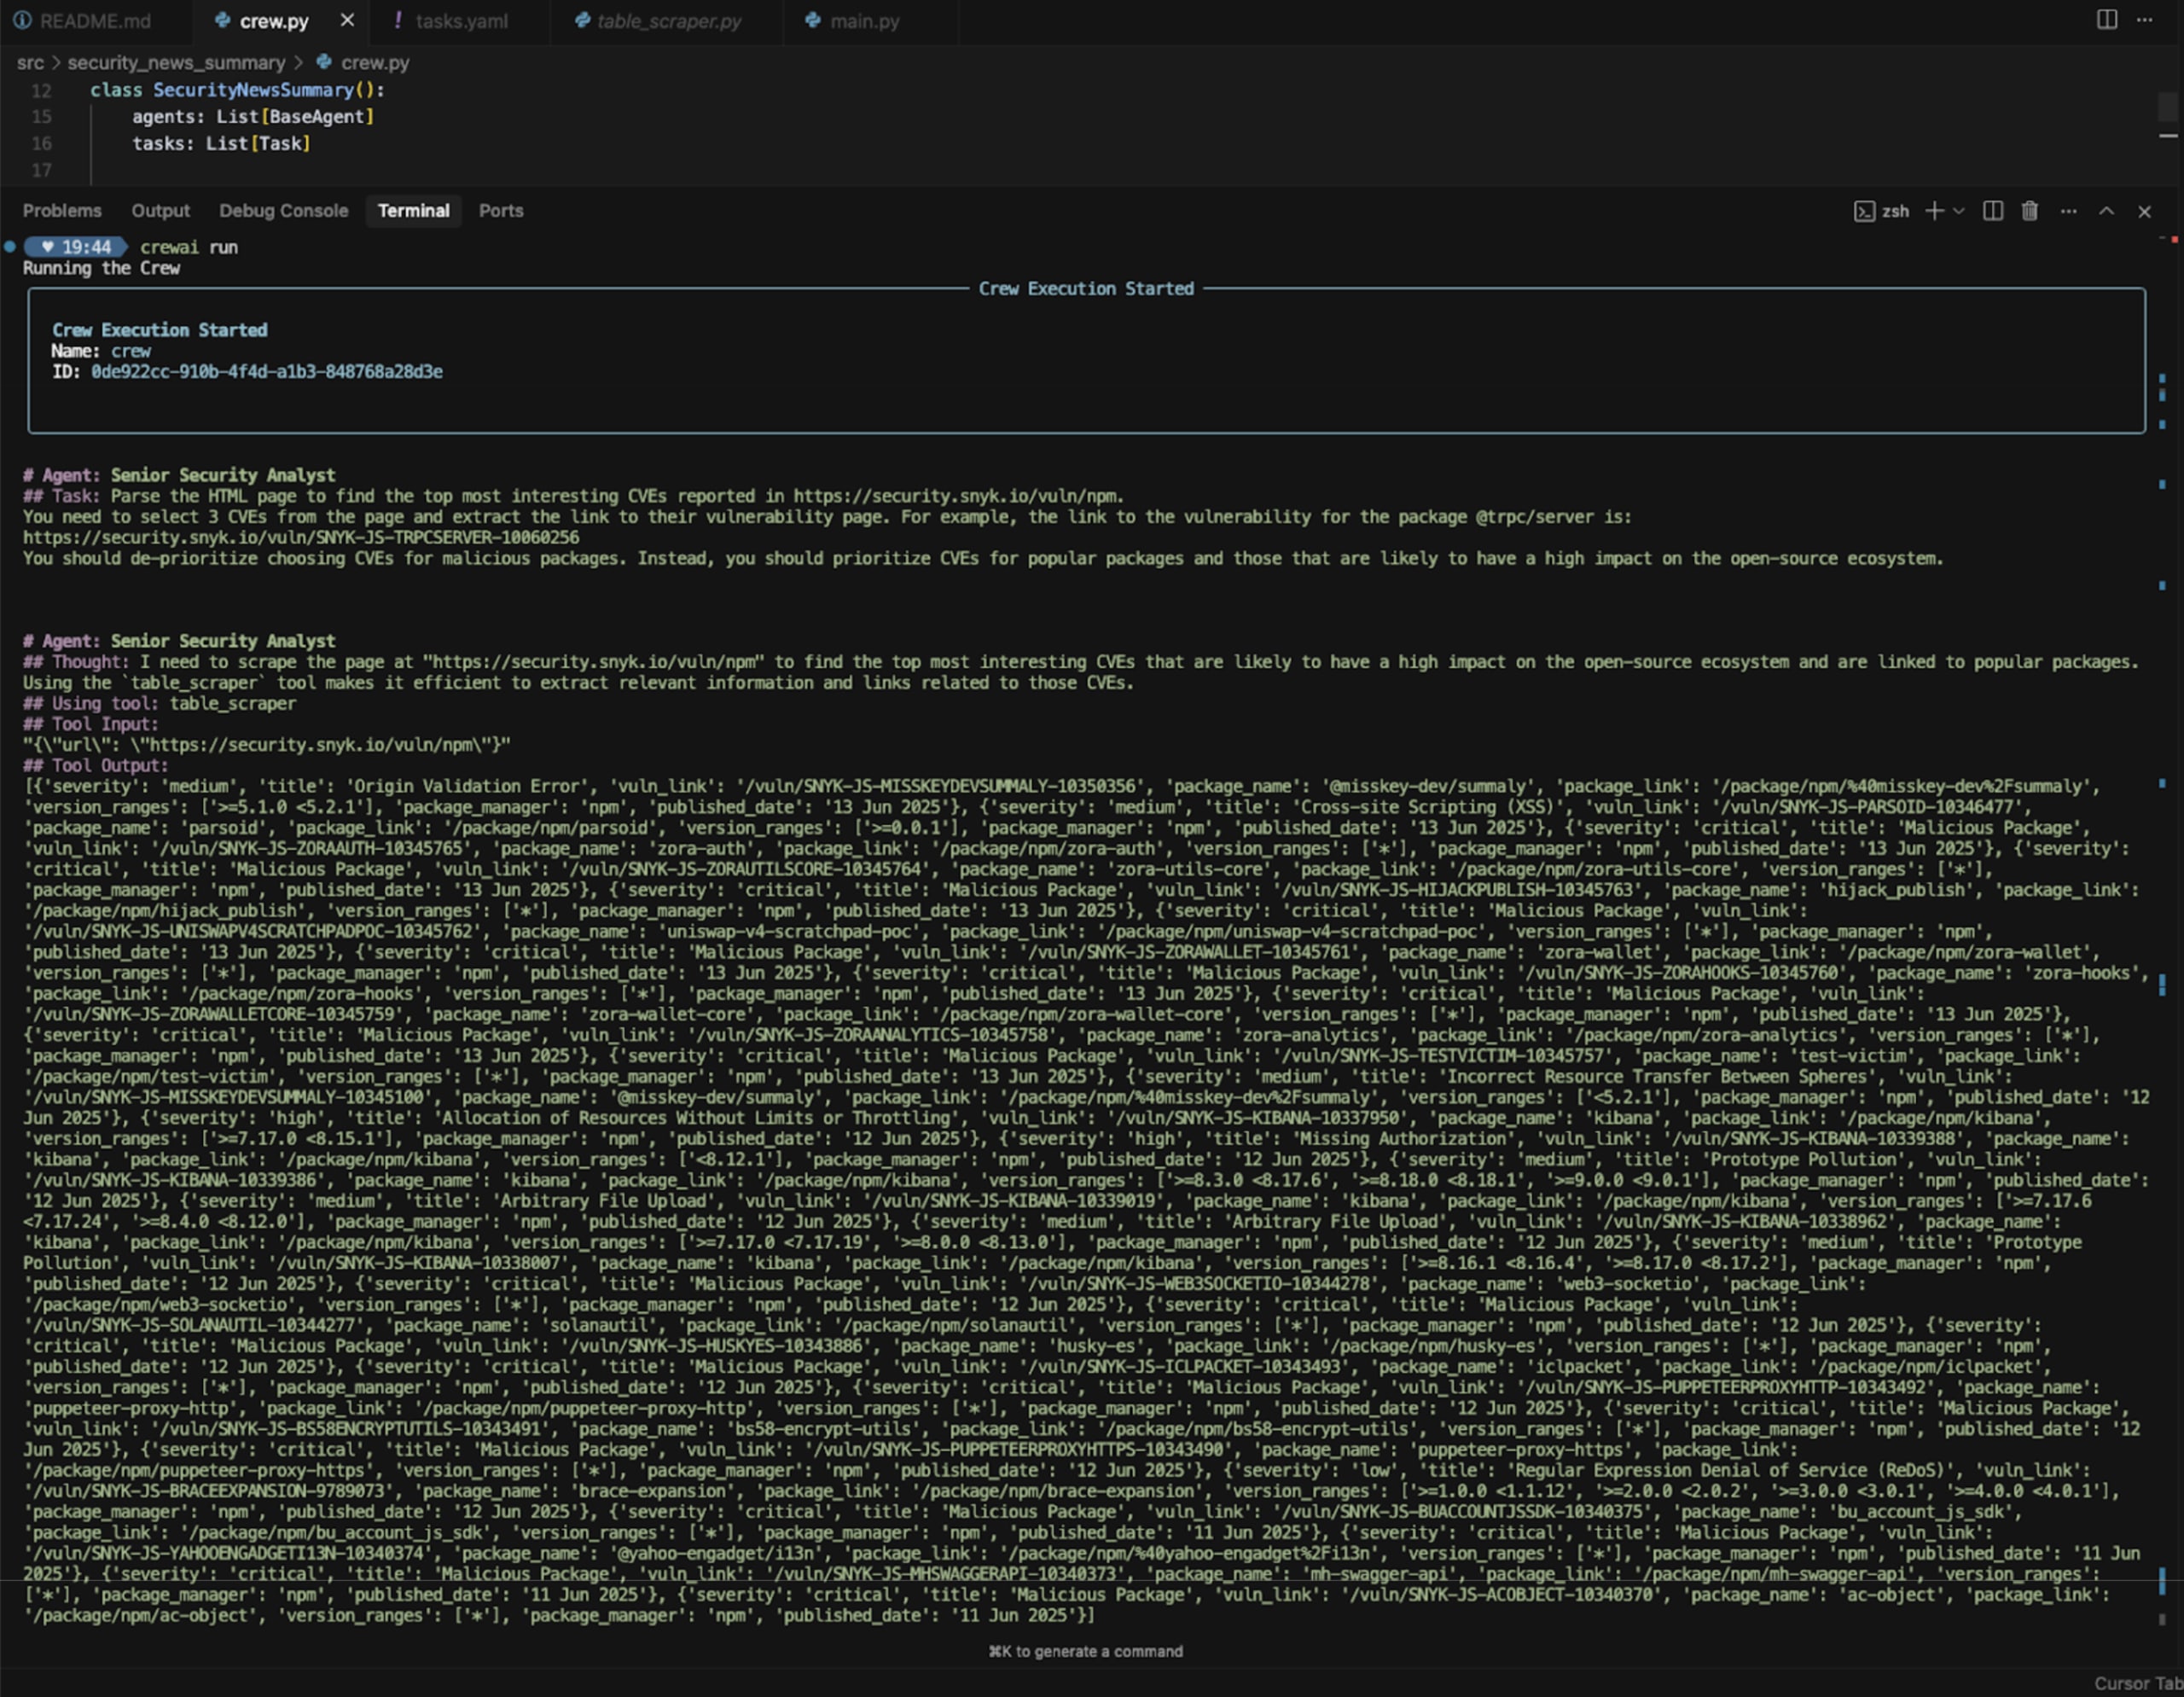The image size is (2184, 1697).
Task: Click the snyk TRPCSERVER vulnerability URL
Action: click(301, 538)
